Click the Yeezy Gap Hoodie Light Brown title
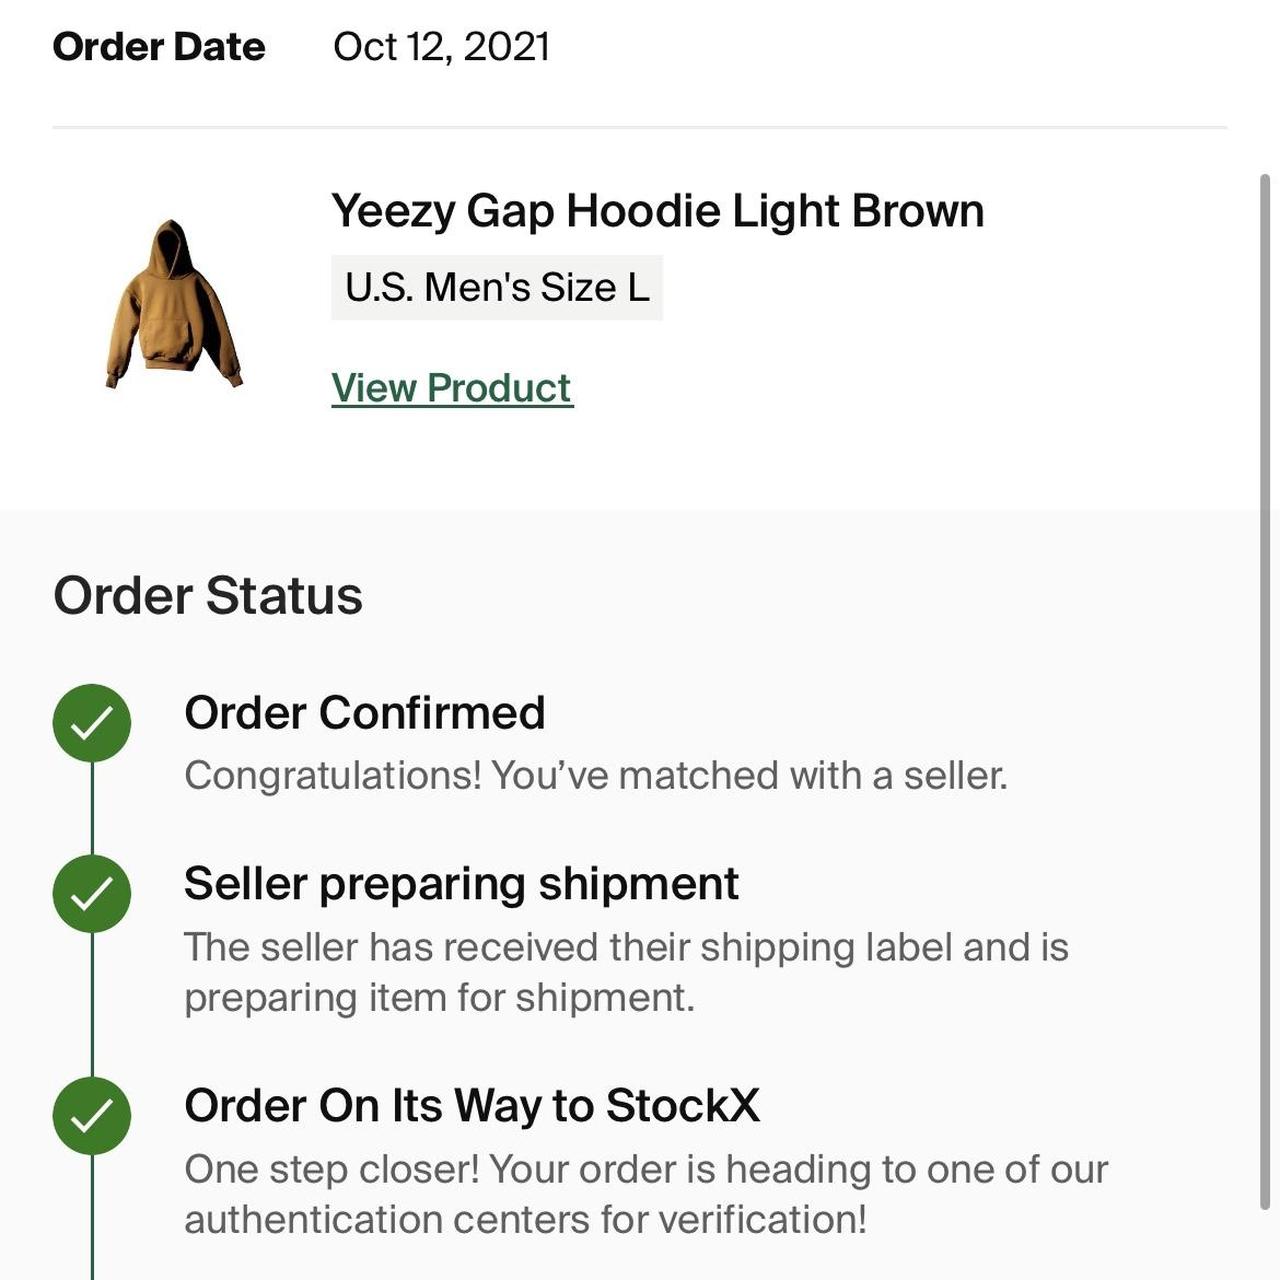This screenshot has width=1280, height=1280. [x=658, y=211]
